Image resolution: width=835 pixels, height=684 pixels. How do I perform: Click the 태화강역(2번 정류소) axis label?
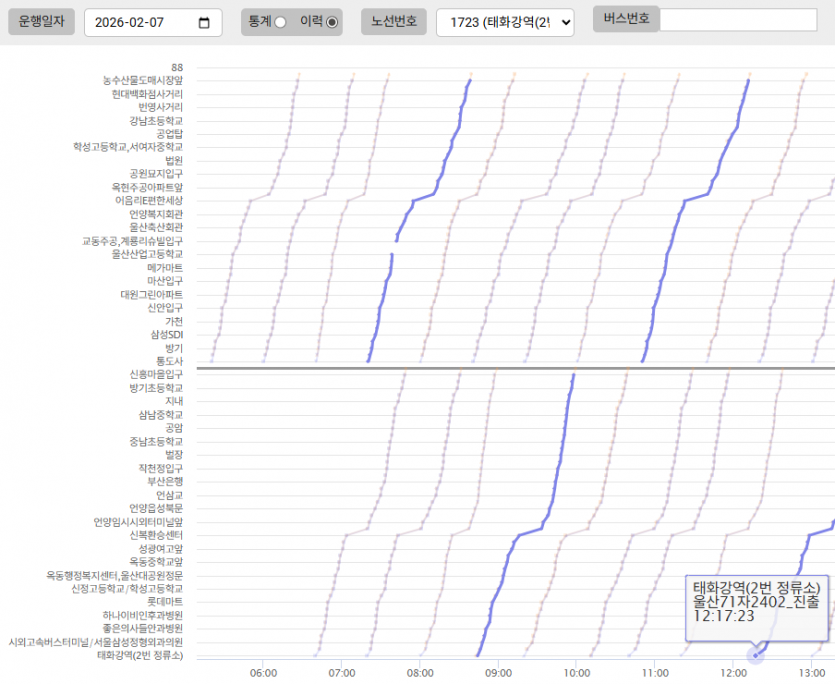click(x=139, y=655)
